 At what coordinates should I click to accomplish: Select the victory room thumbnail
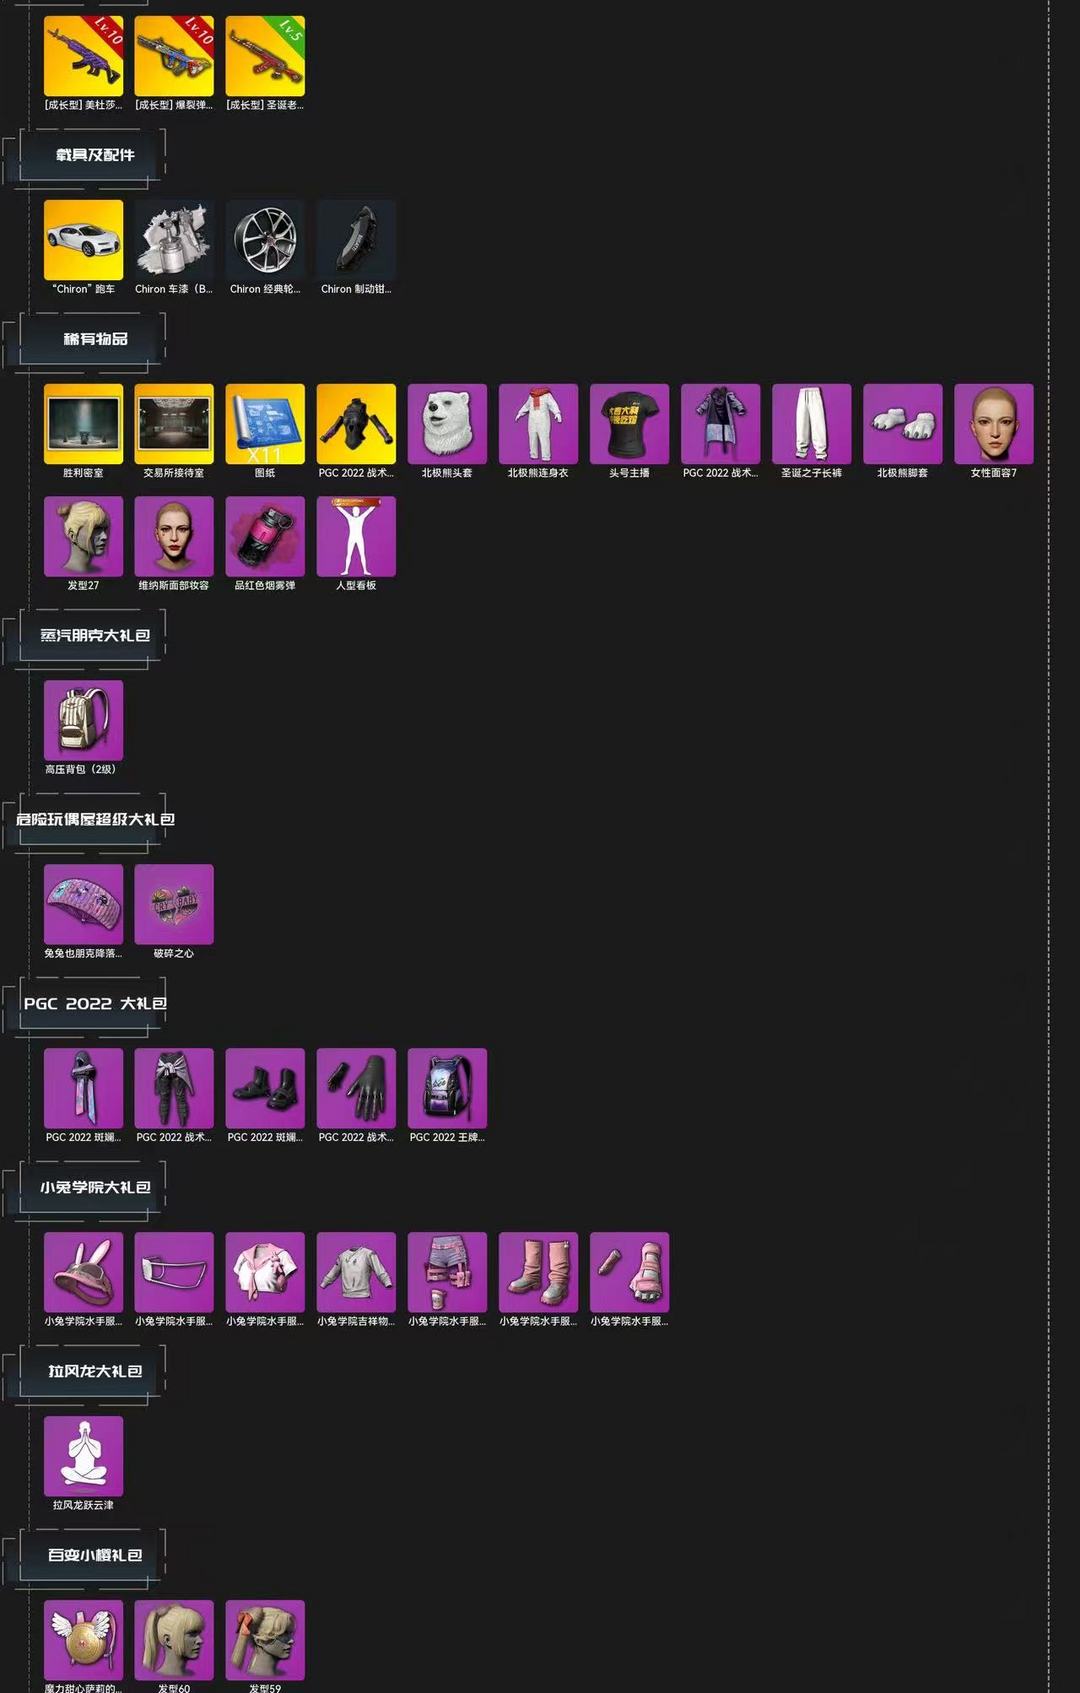tap(83, 424)
